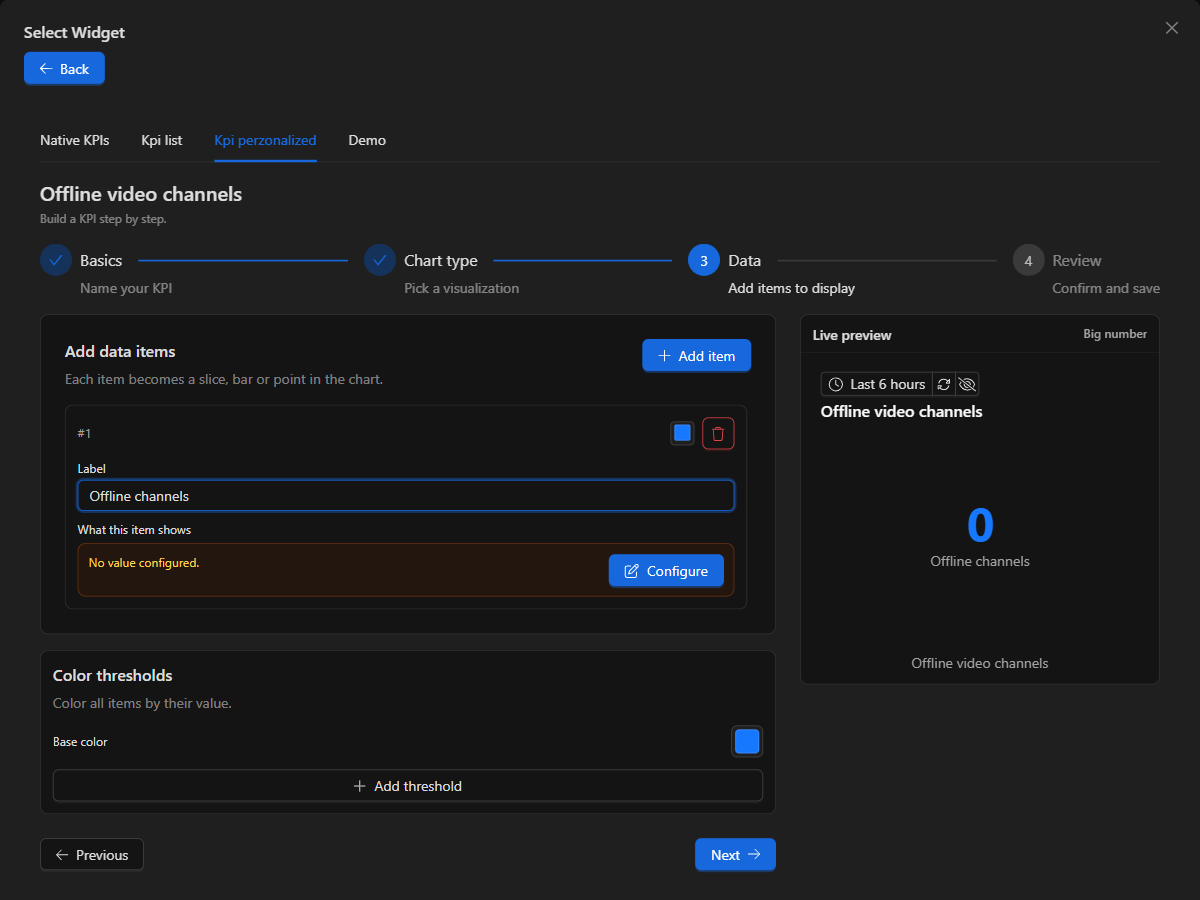Image resolution: width=1200 pixels, height=900 pixels.
Task: Proceed with the Next button
Action: tap(735, 855)
